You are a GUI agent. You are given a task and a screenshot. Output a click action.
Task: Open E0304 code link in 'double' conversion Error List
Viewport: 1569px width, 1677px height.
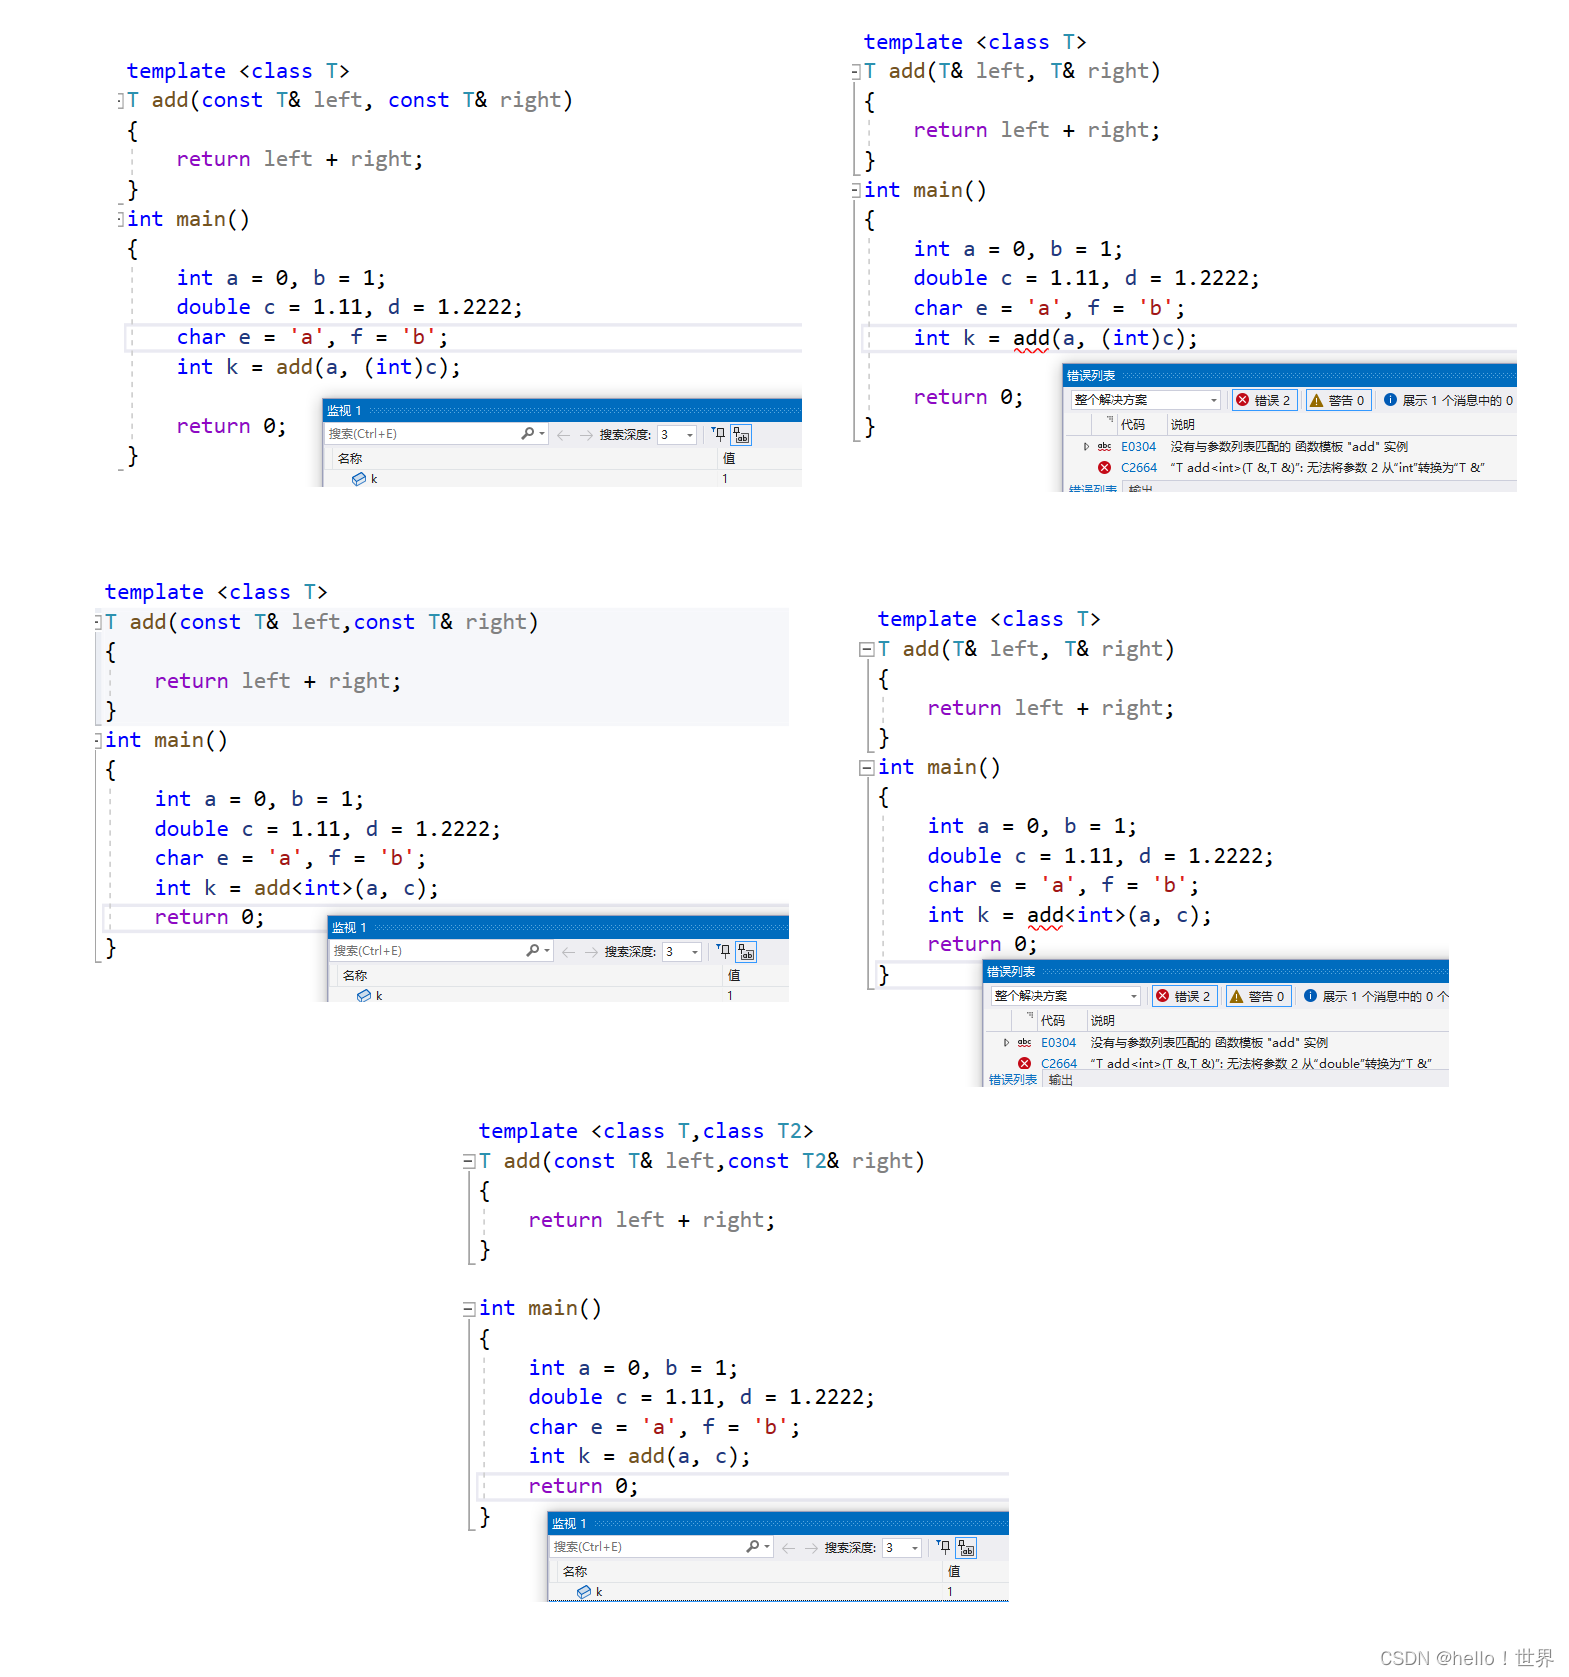(x=1058, y=1043)
